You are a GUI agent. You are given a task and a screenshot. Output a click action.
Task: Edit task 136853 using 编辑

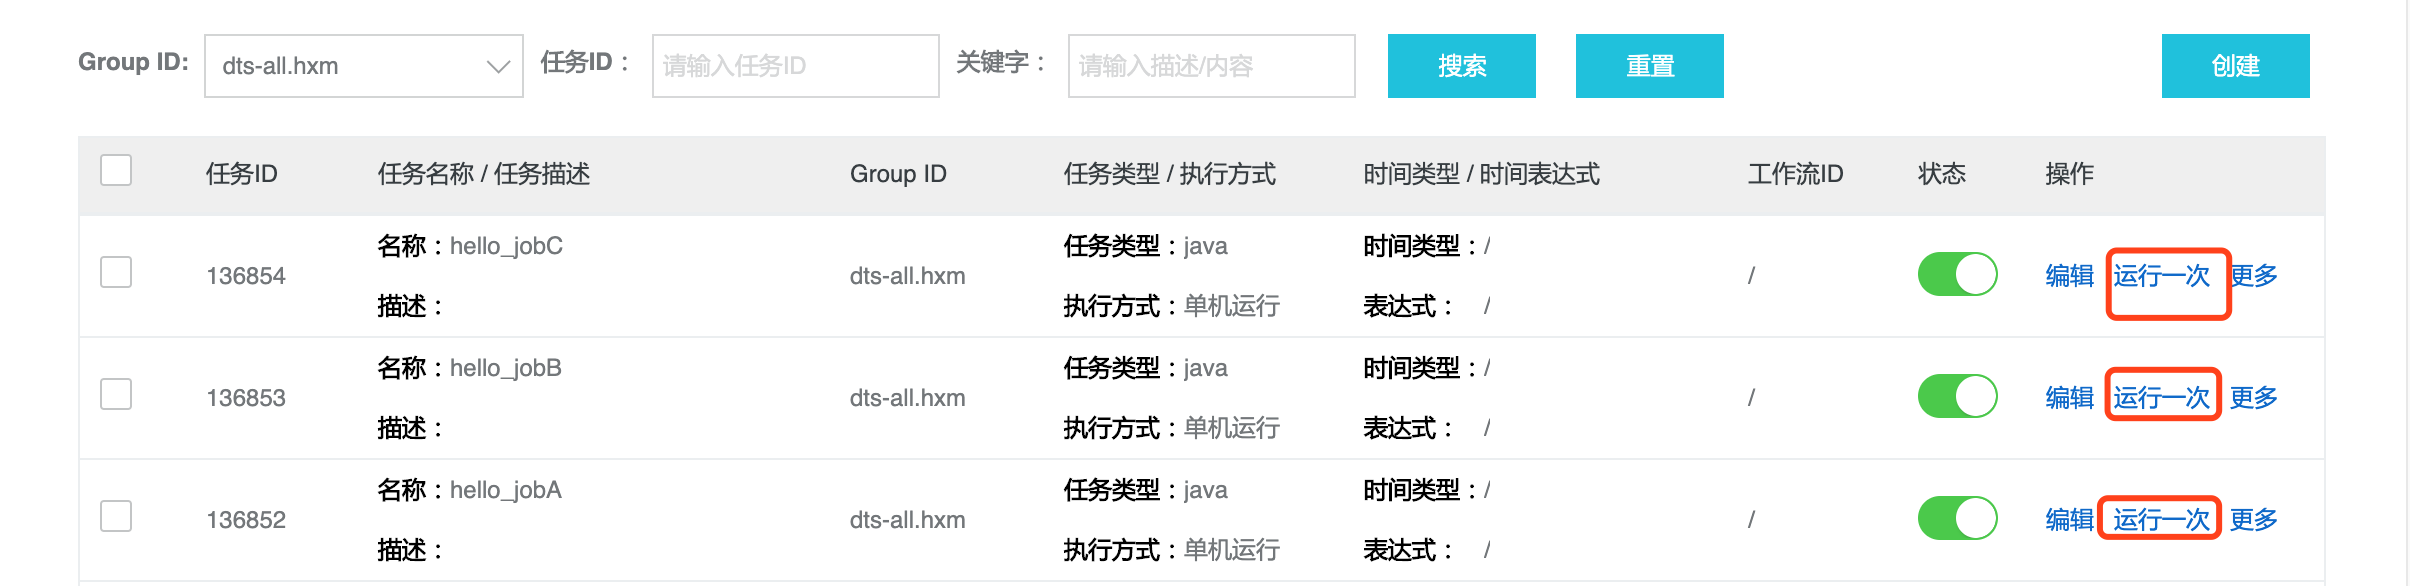(2069, 398)
